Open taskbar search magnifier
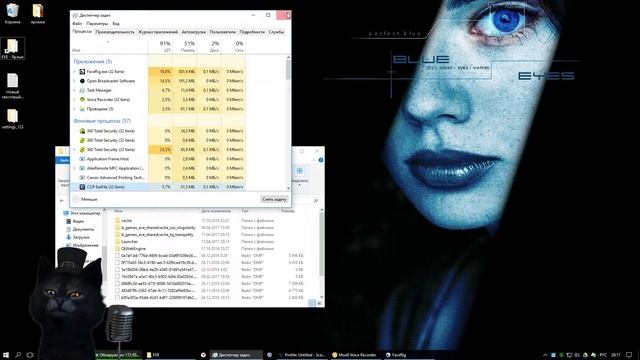 tap(18, 355)
